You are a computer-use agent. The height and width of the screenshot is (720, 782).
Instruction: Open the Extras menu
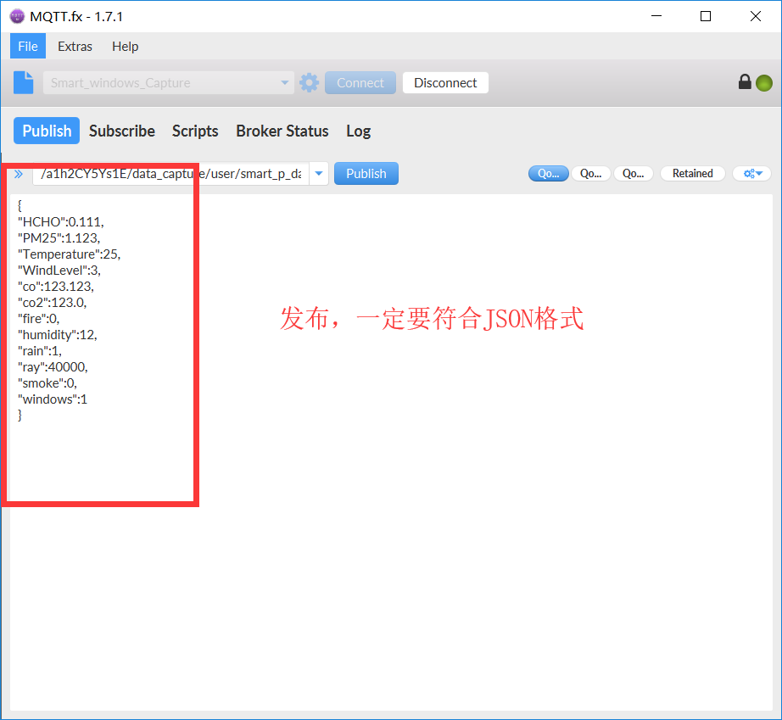coord(75,46)
